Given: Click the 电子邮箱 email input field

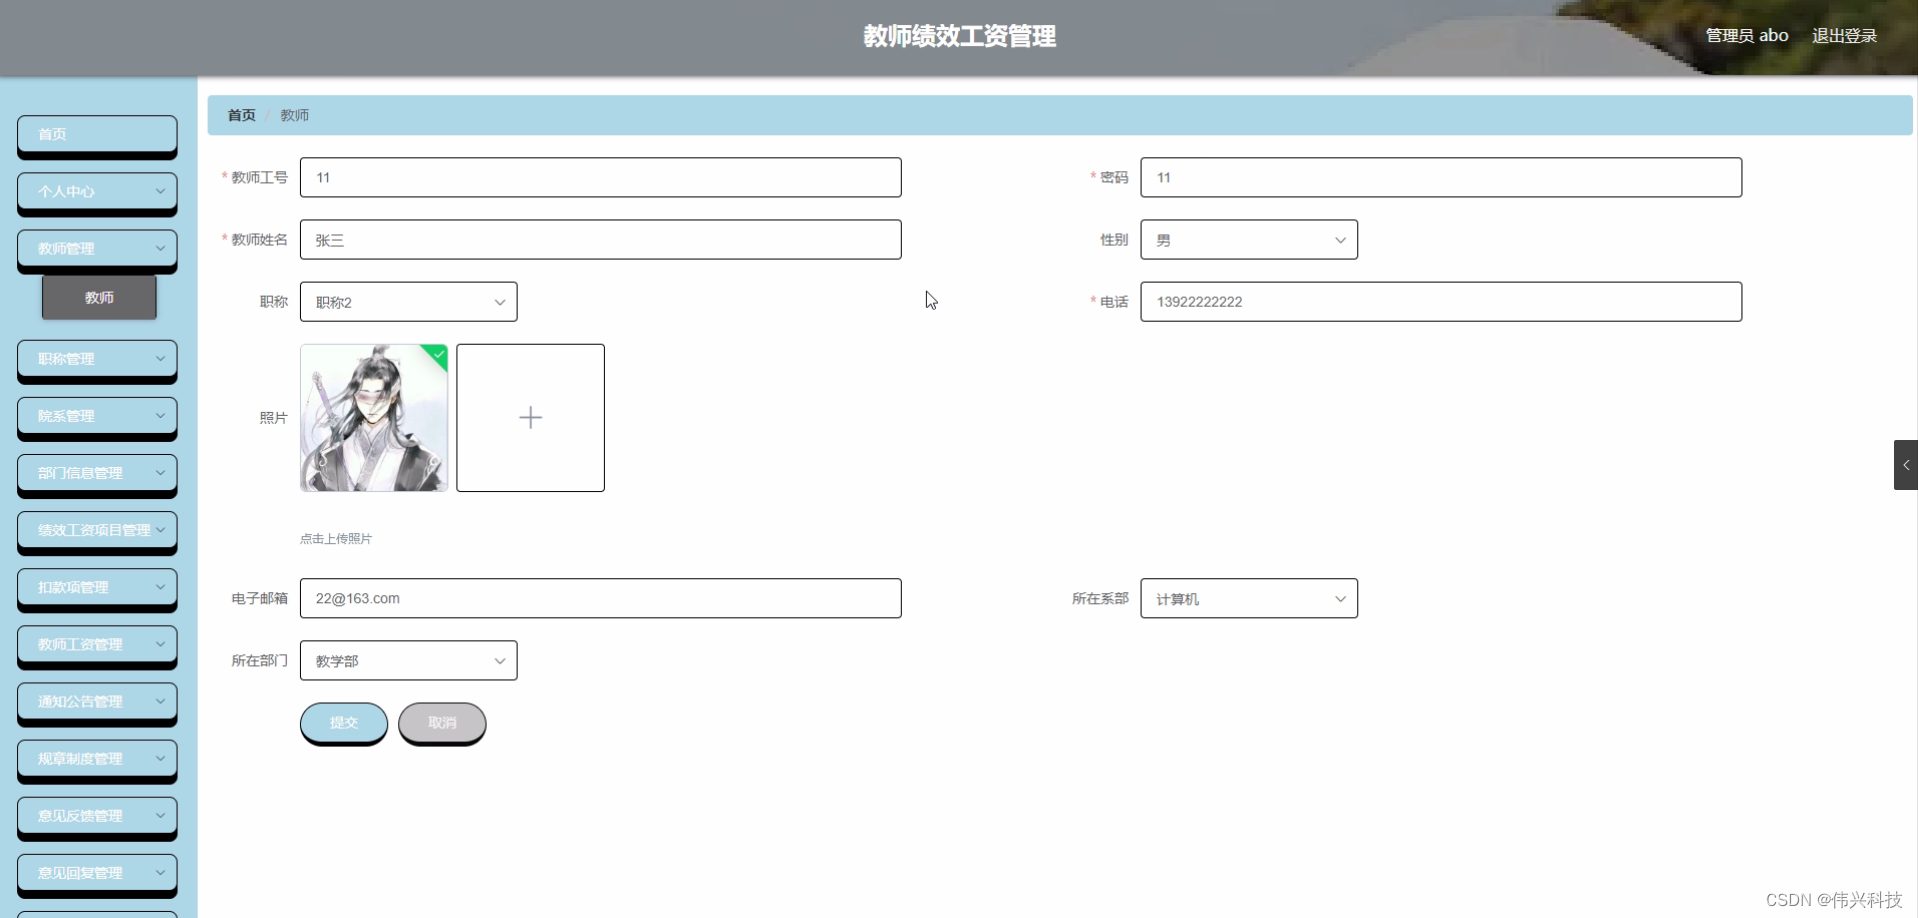Looking at the screenshot, I should point(600,598).
